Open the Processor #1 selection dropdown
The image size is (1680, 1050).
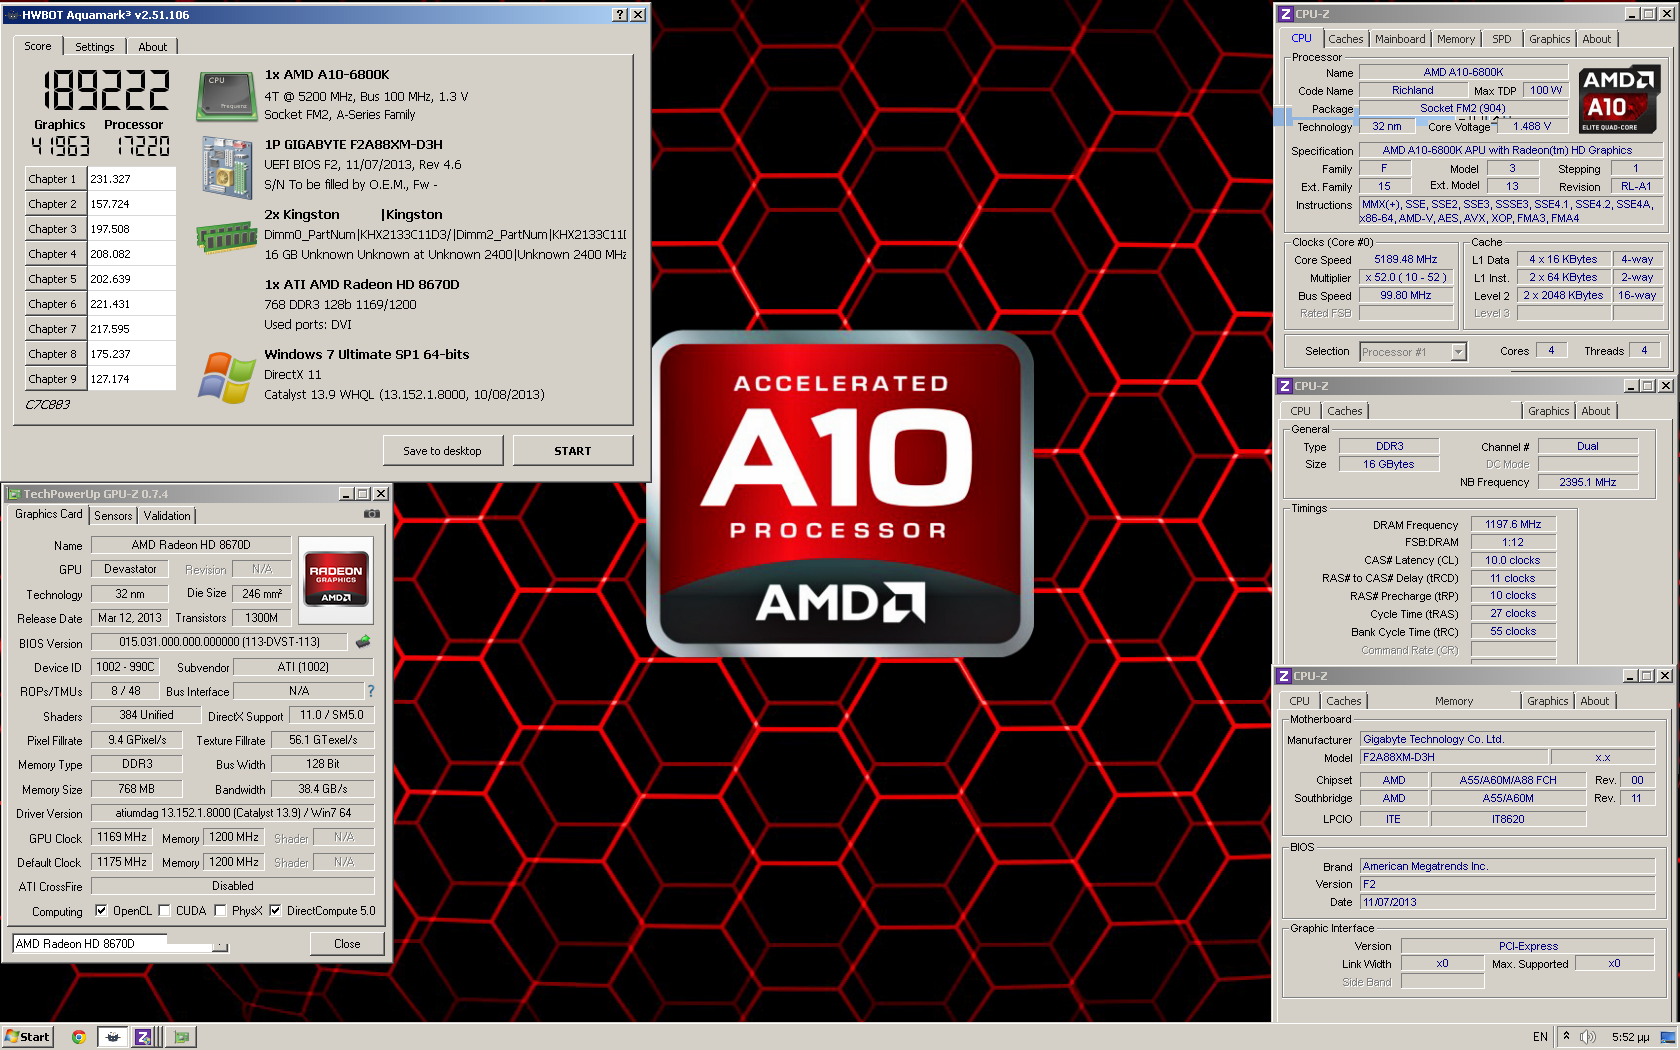(1458, 351)
